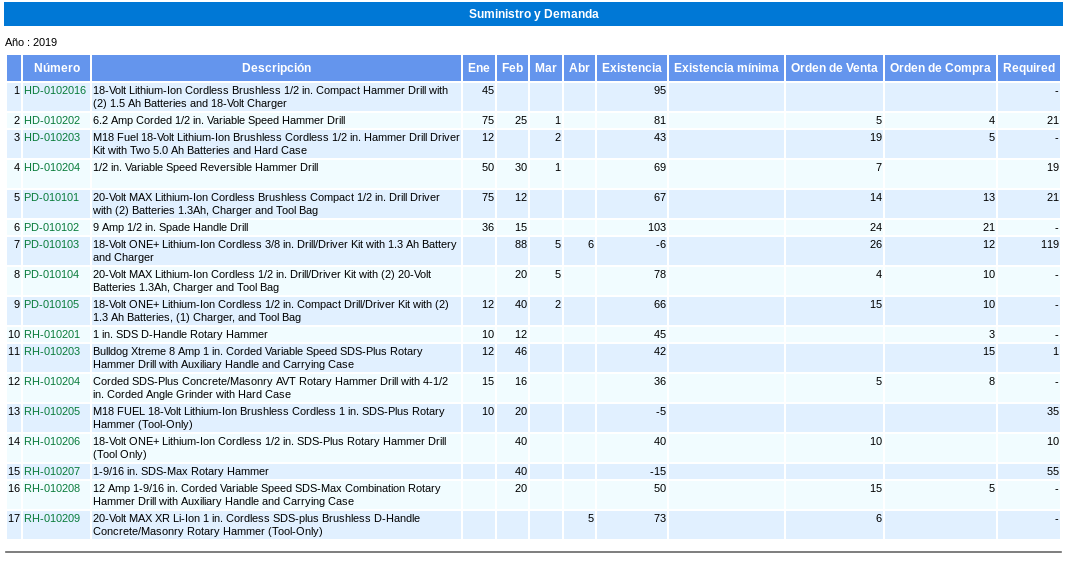Click Existencia value 73 for RH-010209
The height and width of the screenshot is (562, 1068).
pos(660,518)
